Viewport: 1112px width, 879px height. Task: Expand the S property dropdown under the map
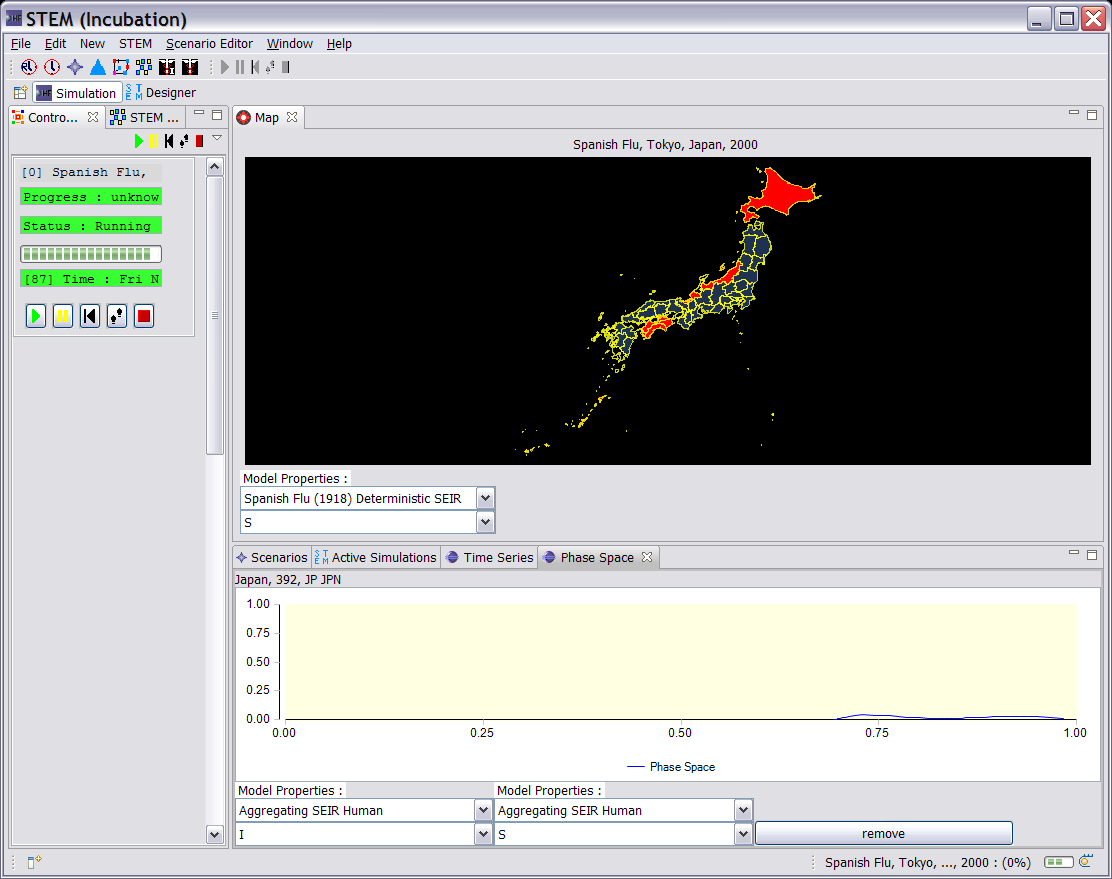[x=485, y=522]
